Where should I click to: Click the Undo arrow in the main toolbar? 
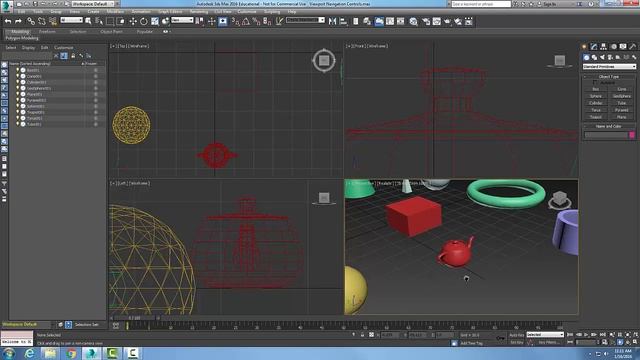point(8,21)
